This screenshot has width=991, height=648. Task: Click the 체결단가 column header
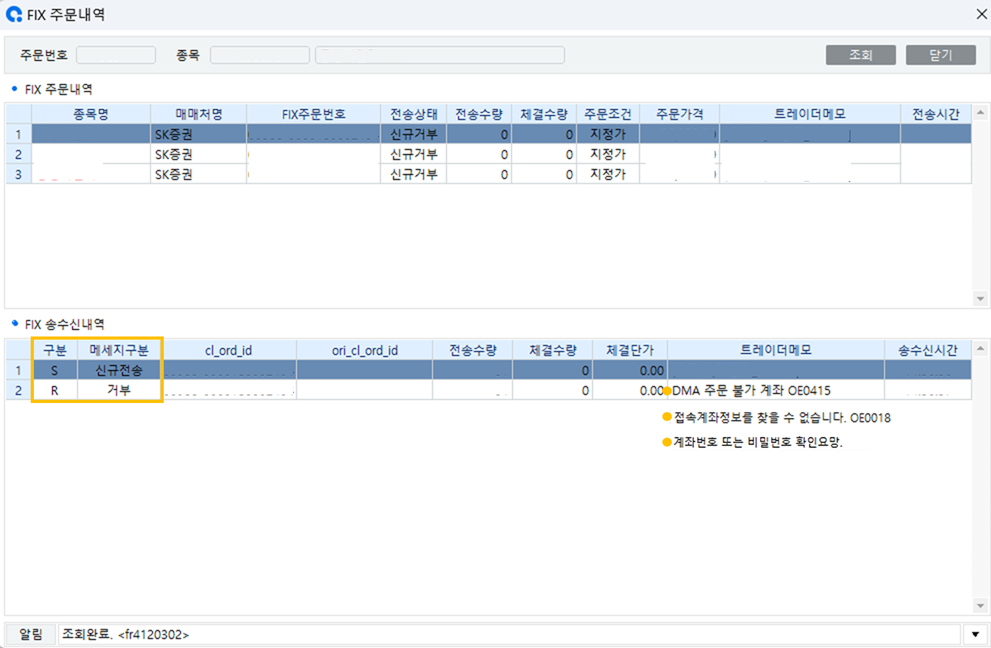(629, 350)
